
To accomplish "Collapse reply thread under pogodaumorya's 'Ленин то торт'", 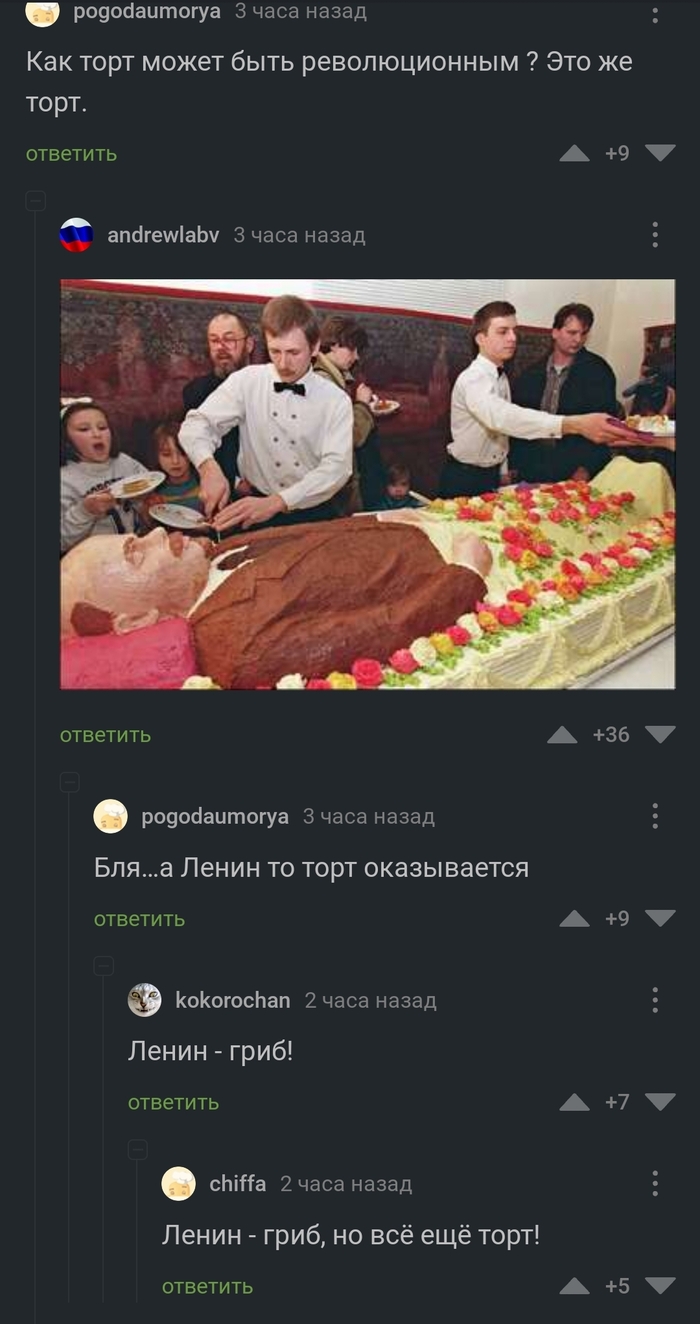I will (69, 782).
